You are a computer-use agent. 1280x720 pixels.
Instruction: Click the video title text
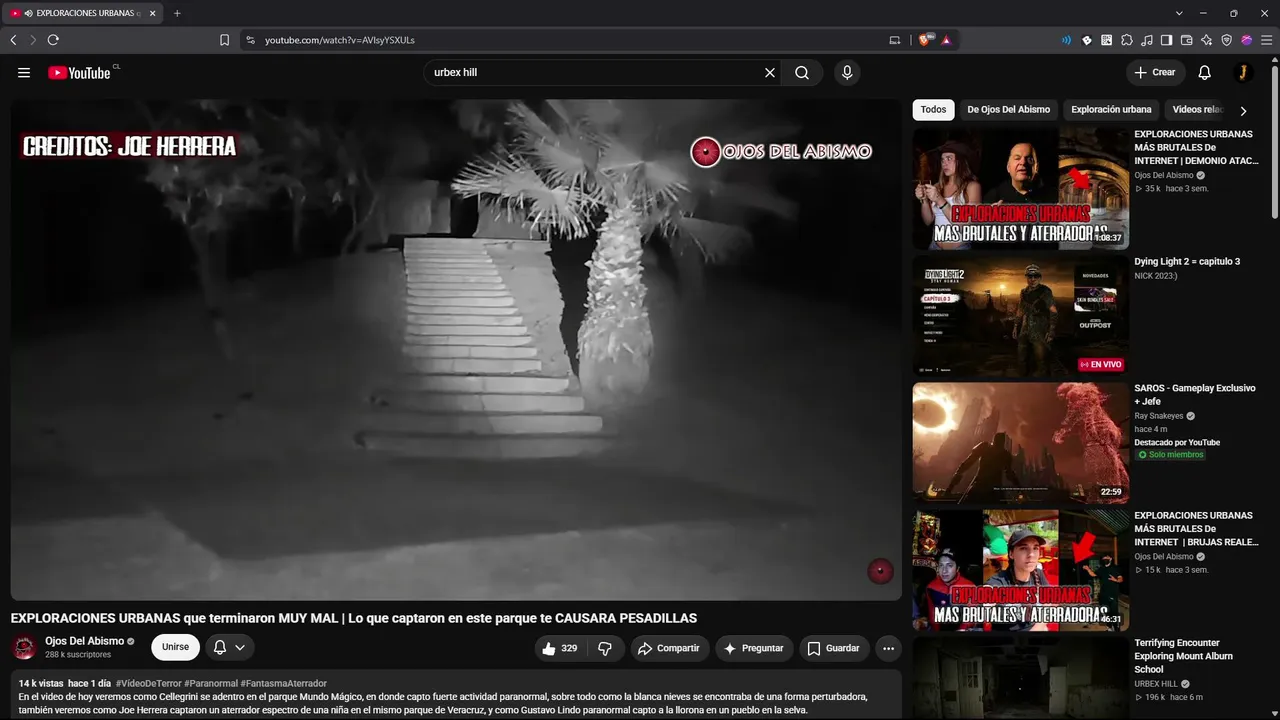[x=354, y=618]
